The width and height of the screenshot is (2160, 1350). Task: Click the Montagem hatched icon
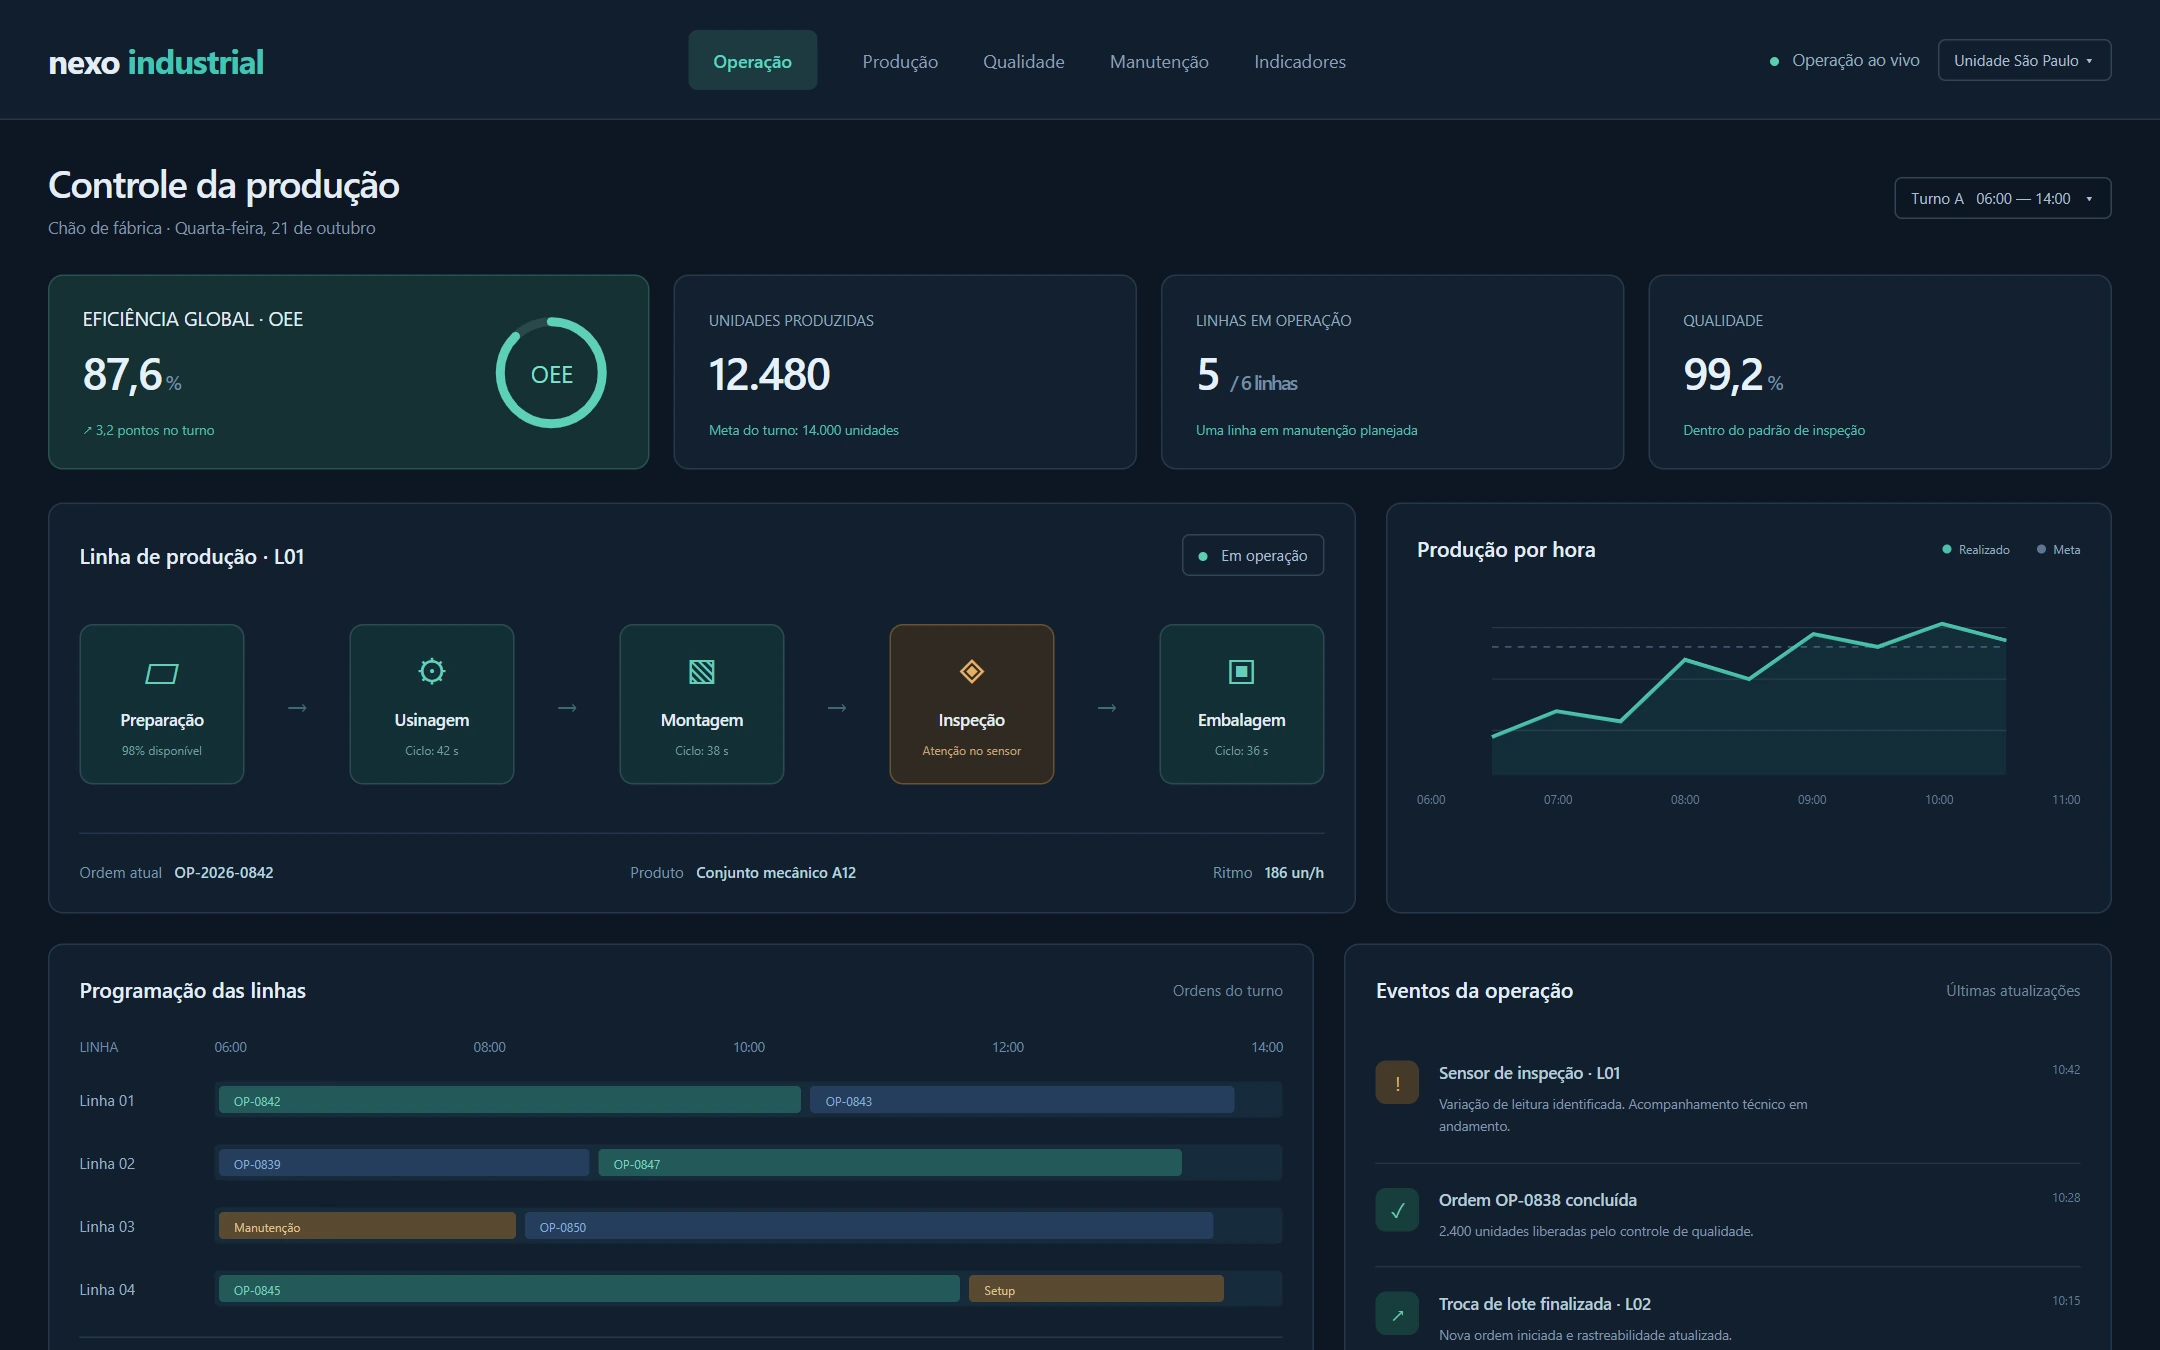702,672
